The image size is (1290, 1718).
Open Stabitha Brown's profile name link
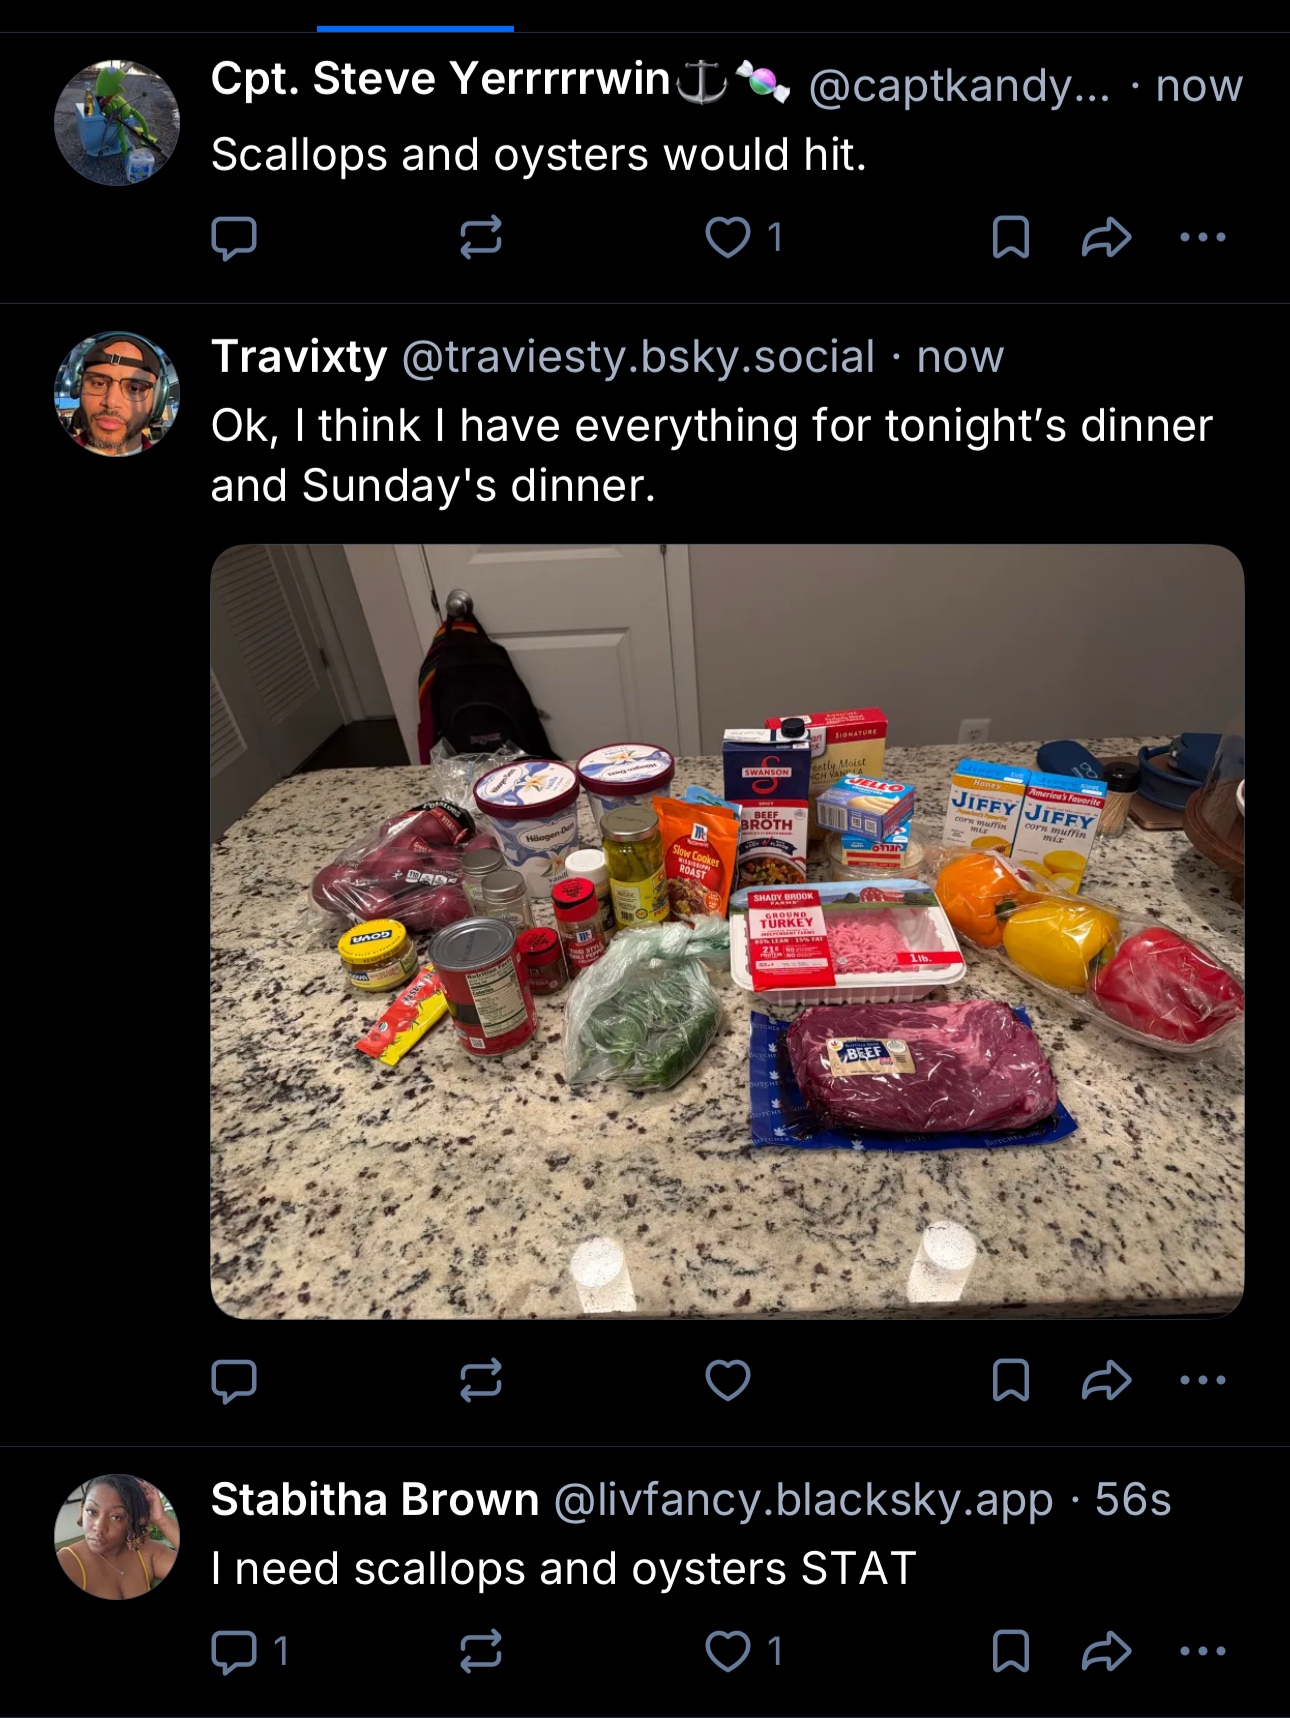(x=375, y=1500)
